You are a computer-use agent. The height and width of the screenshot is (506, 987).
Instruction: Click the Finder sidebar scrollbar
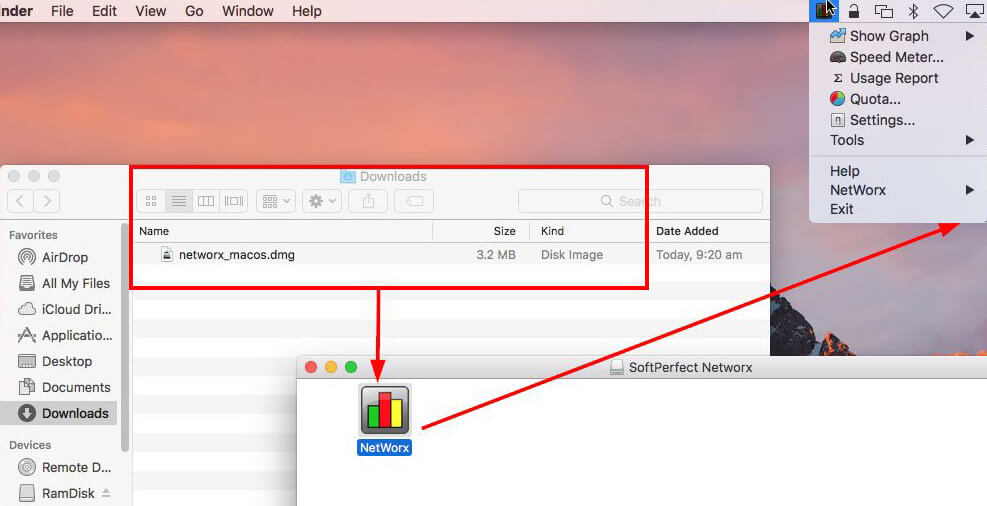(125, 337)
